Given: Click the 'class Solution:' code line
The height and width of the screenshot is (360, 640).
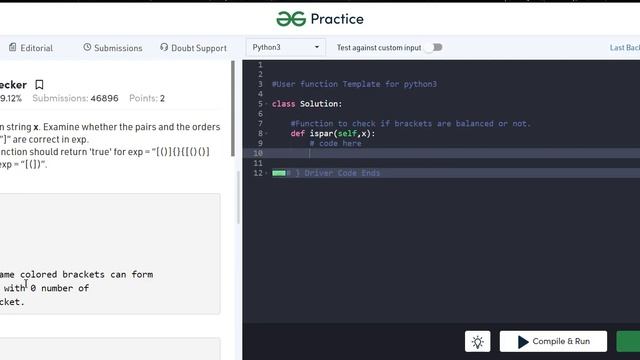Looking at the screenshot, I should pyautogui.click(x=307, y=104).
